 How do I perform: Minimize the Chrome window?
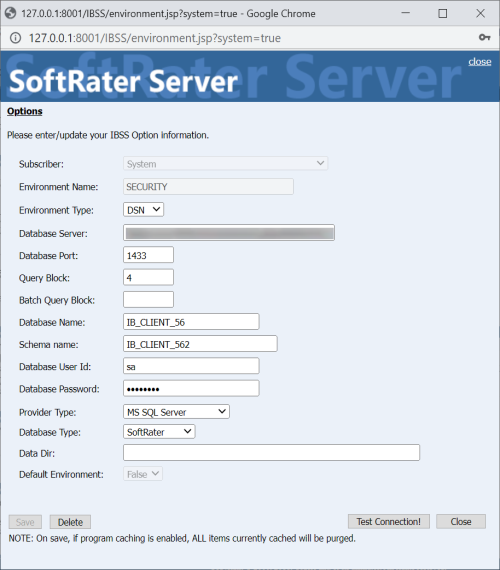click(405, 13)
